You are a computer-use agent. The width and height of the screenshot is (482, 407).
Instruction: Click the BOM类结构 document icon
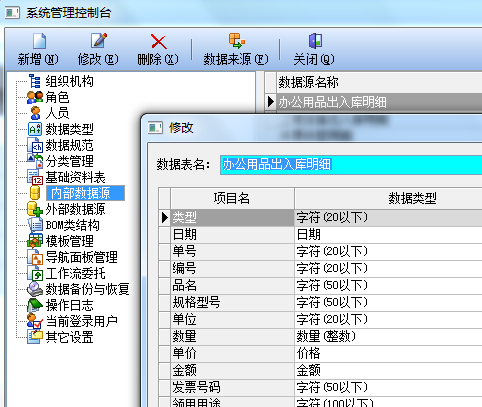point(35,225)
